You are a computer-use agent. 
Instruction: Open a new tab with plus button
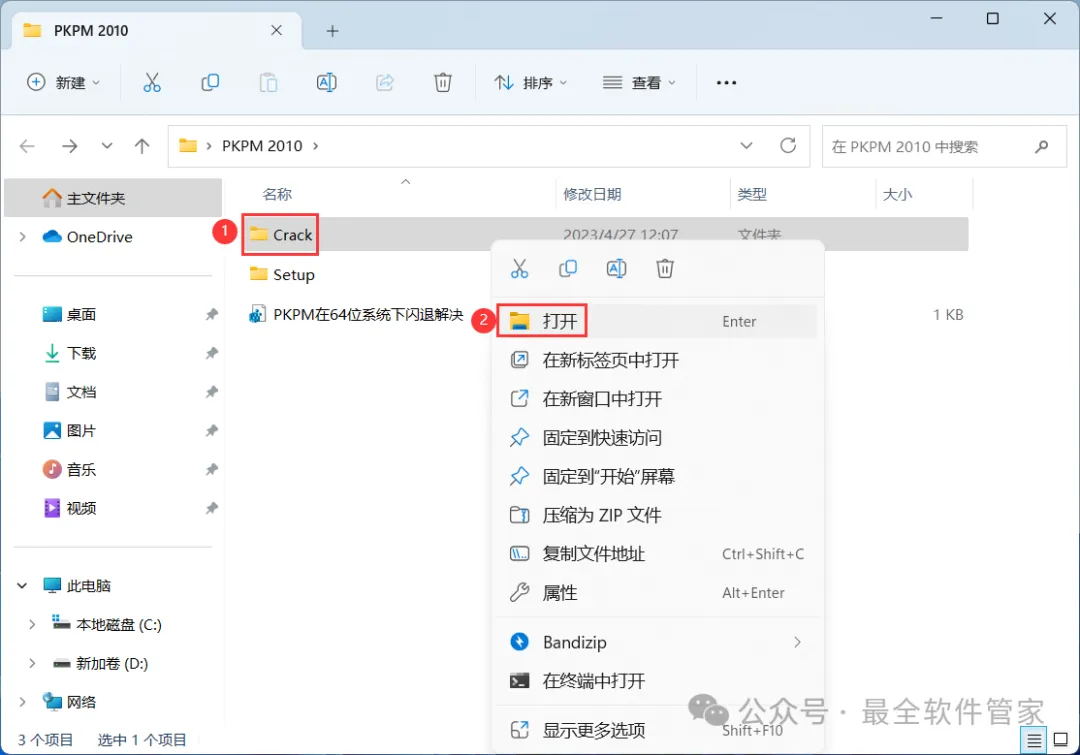(x=332, y=31)
